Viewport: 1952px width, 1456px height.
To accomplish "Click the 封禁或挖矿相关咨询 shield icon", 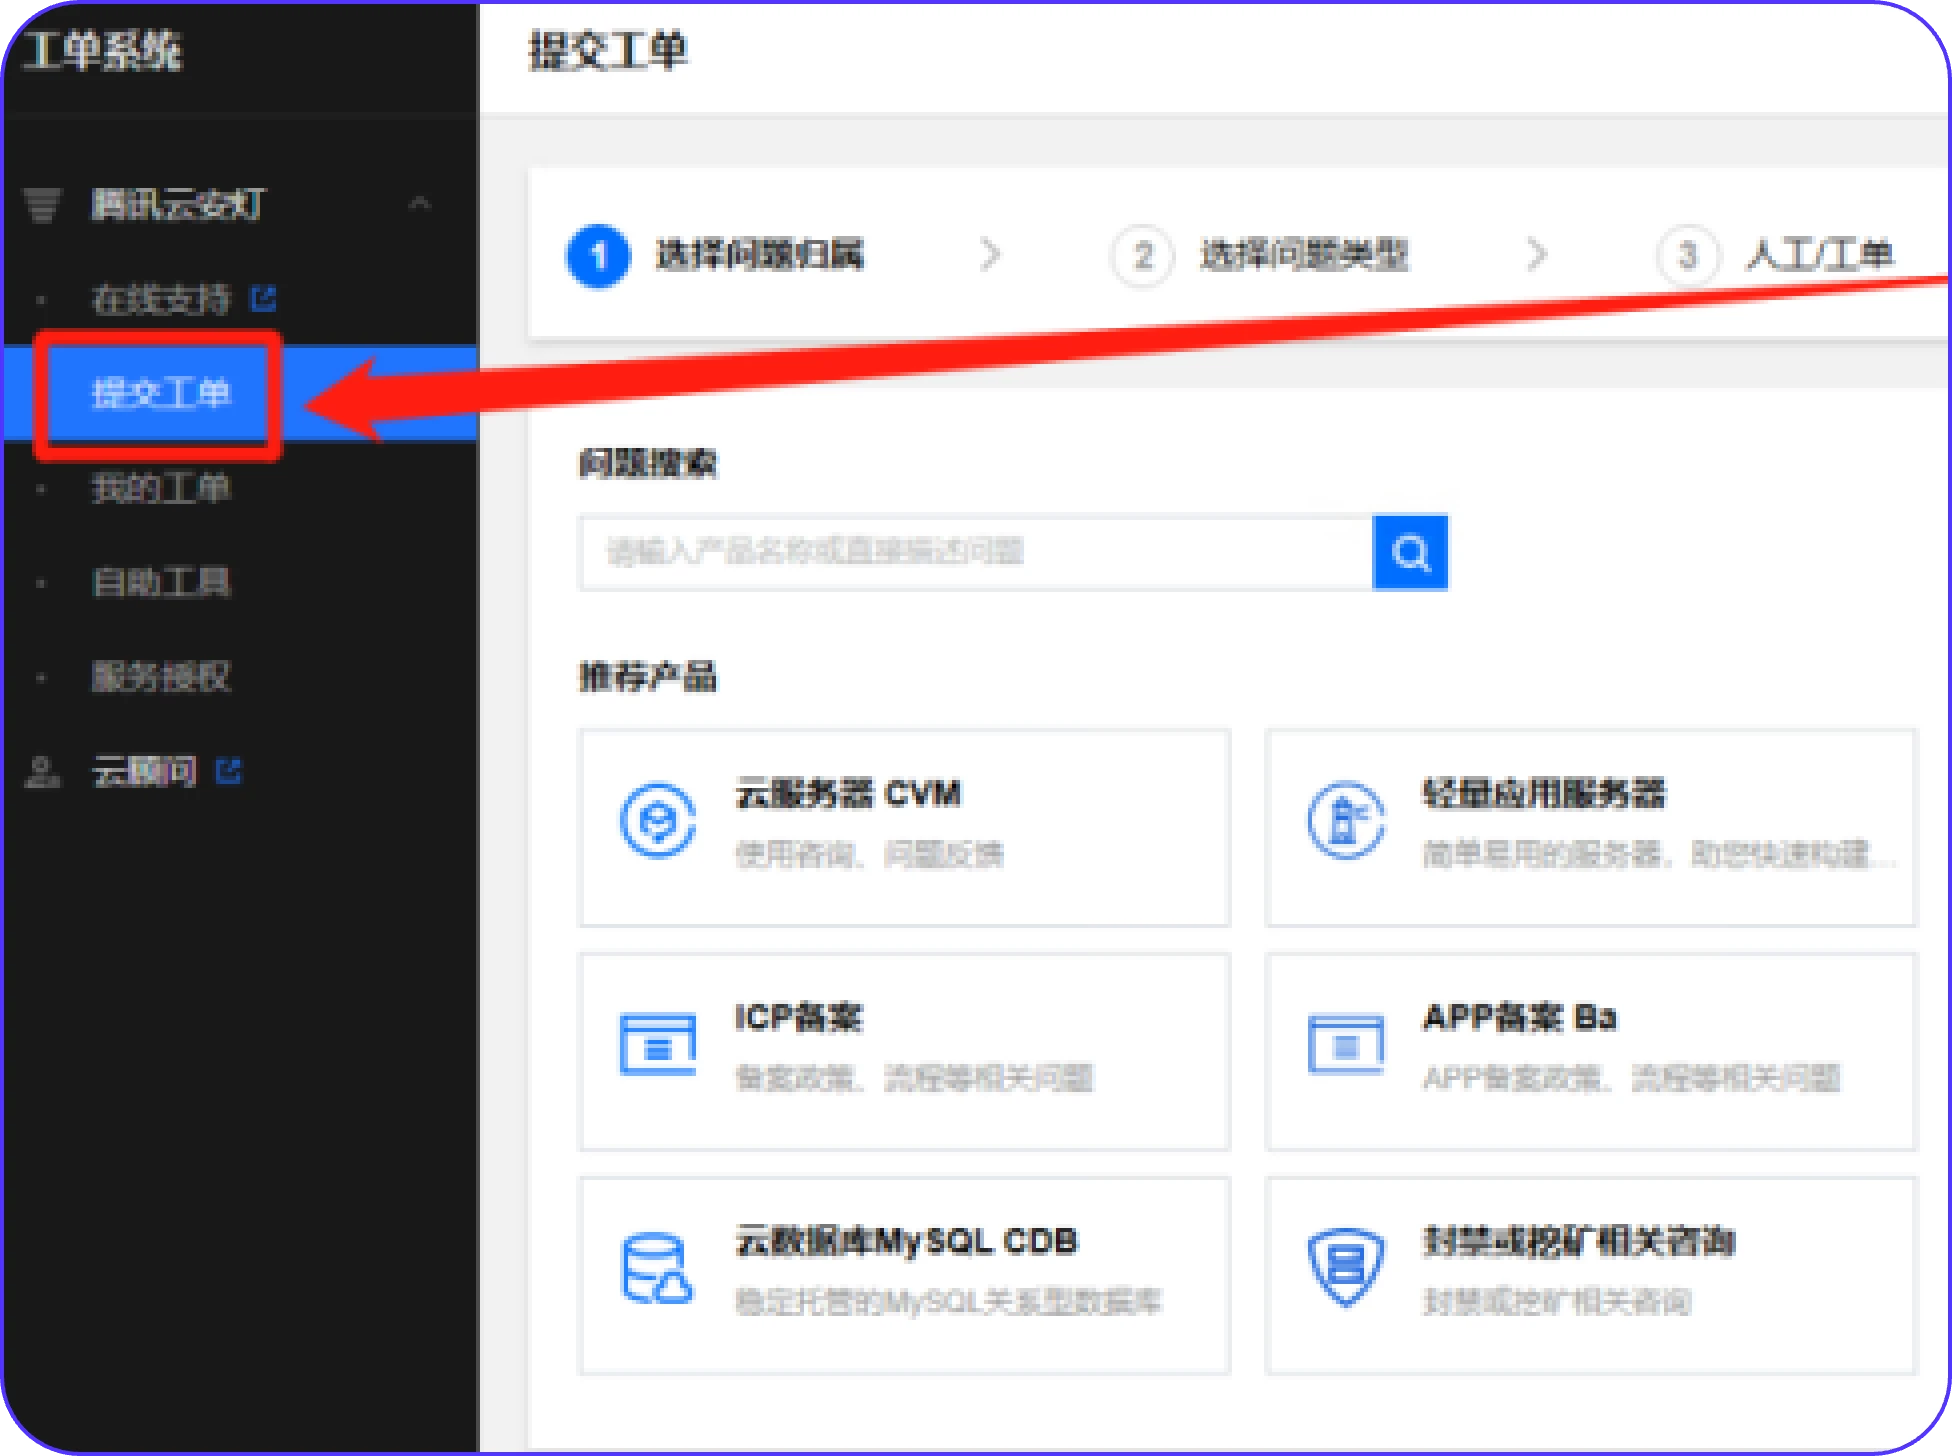I will pyautogui.click(x=1346, y=1268).
